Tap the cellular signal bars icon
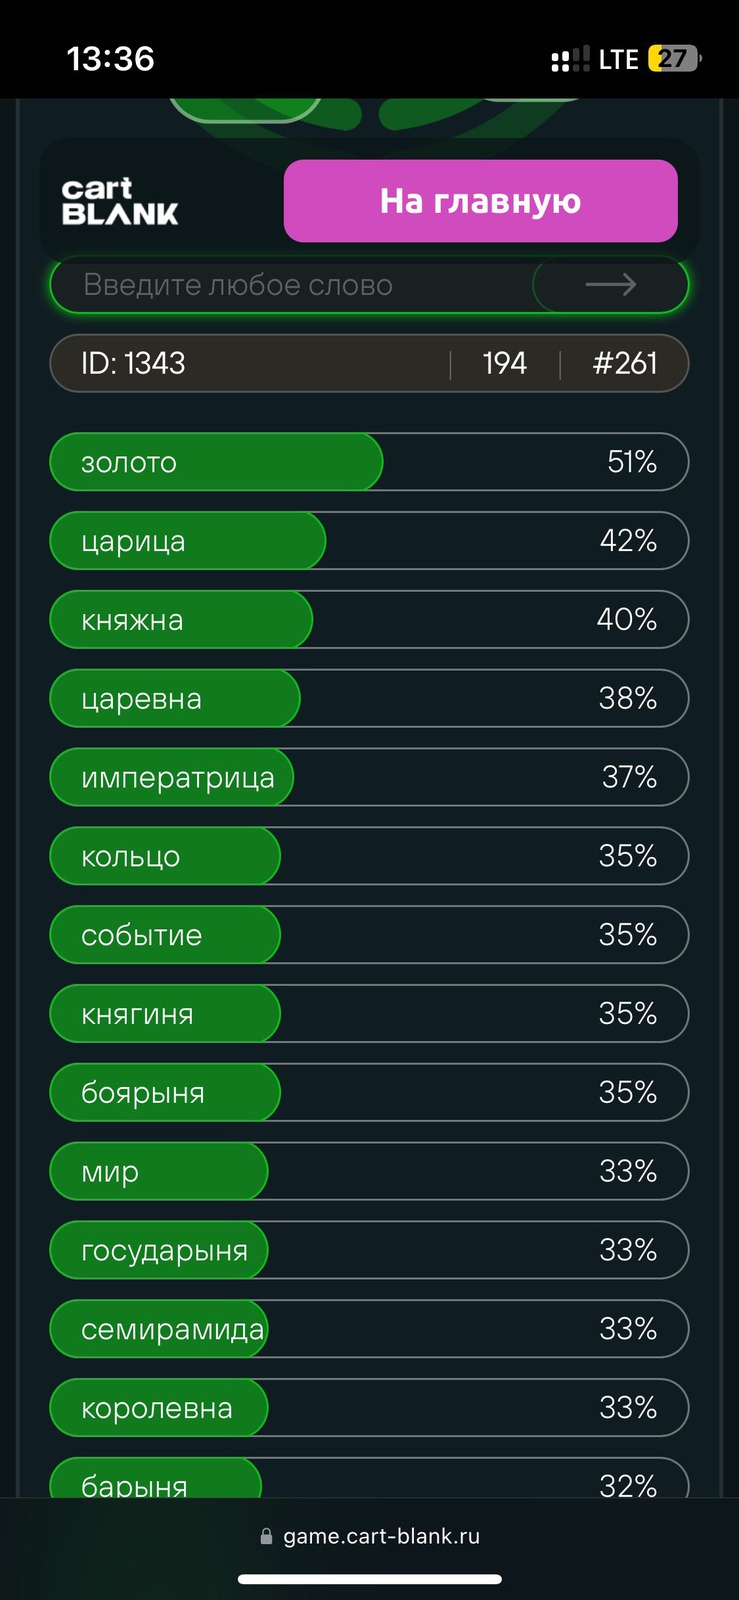 click(570, 59)
